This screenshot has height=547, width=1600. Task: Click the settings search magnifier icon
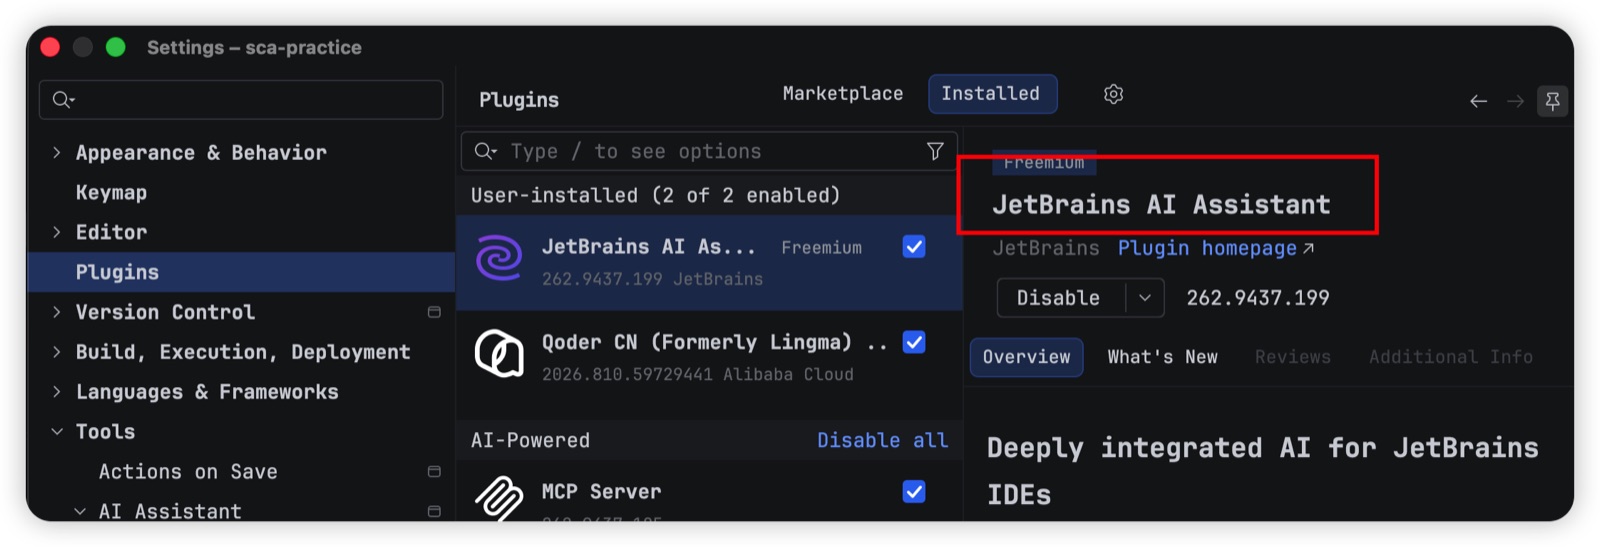tap(63, 99)
